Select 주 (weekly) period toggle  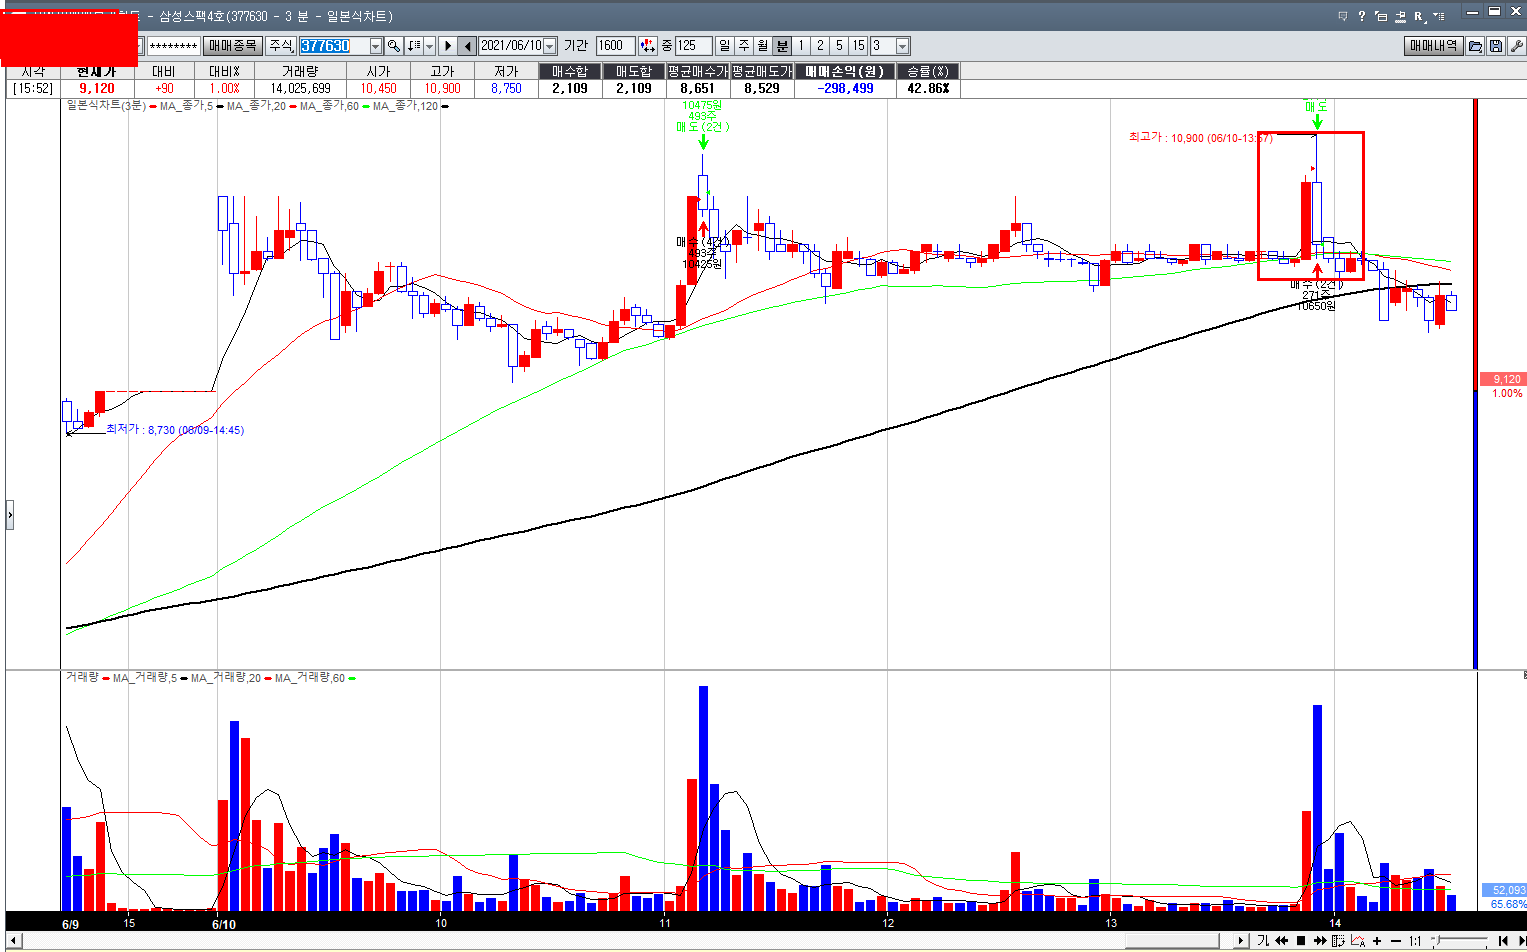[743, 46]
